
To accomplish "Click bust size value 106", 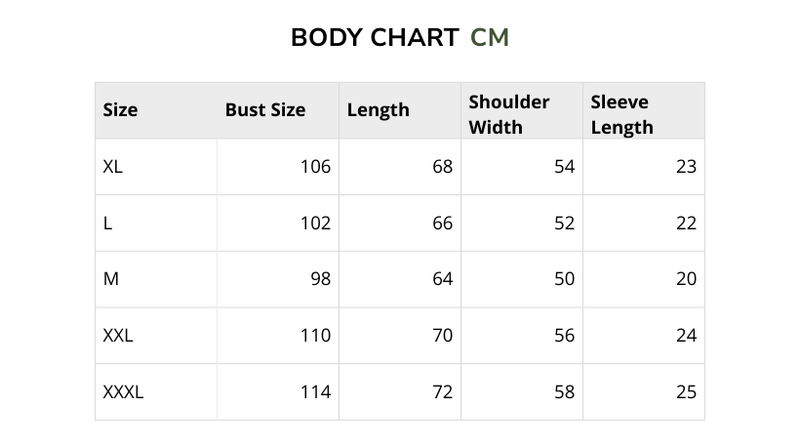I will (315, 167).
